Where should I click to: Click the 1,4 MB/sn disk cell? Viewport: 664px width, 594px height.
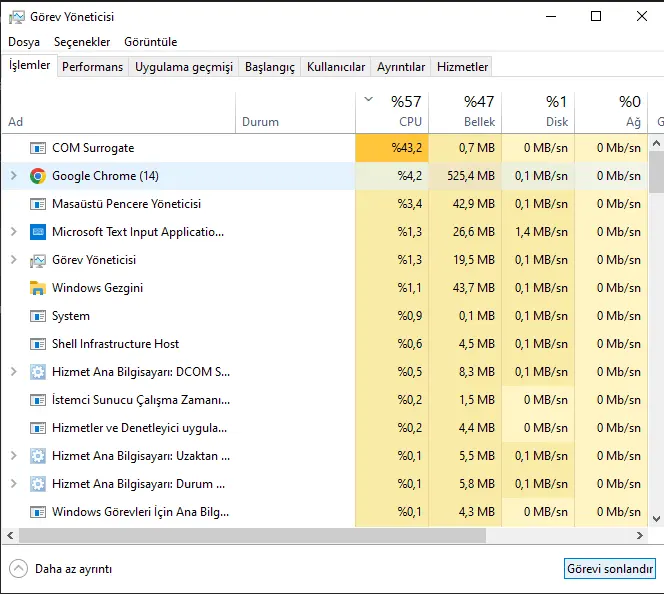pyautogui.click(x=538, y=232)
